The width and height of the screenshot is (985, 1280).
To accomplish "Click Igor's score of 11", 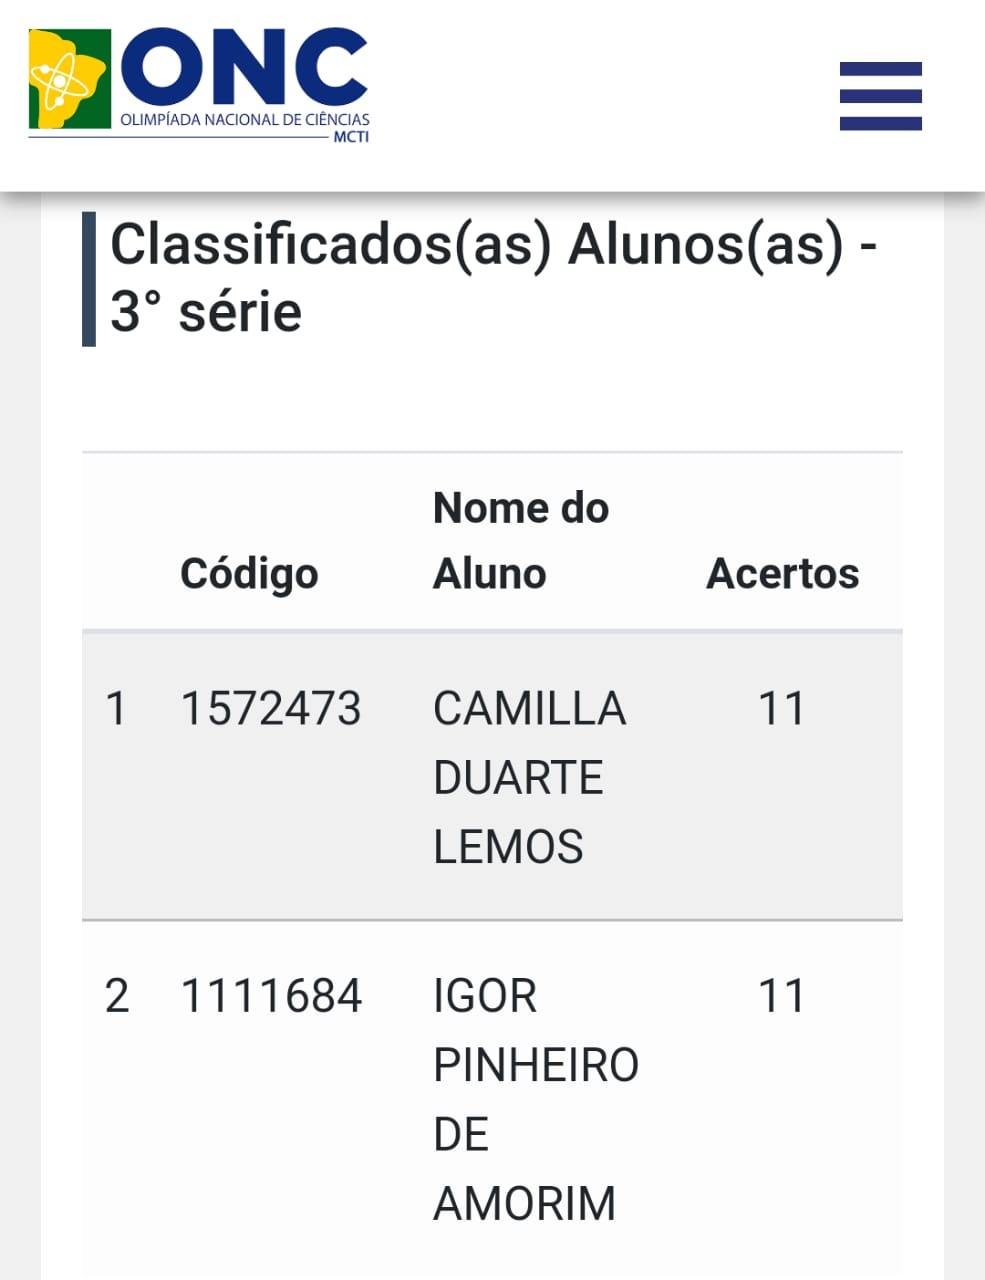I will pyautogui.click(x=781, y=996).
